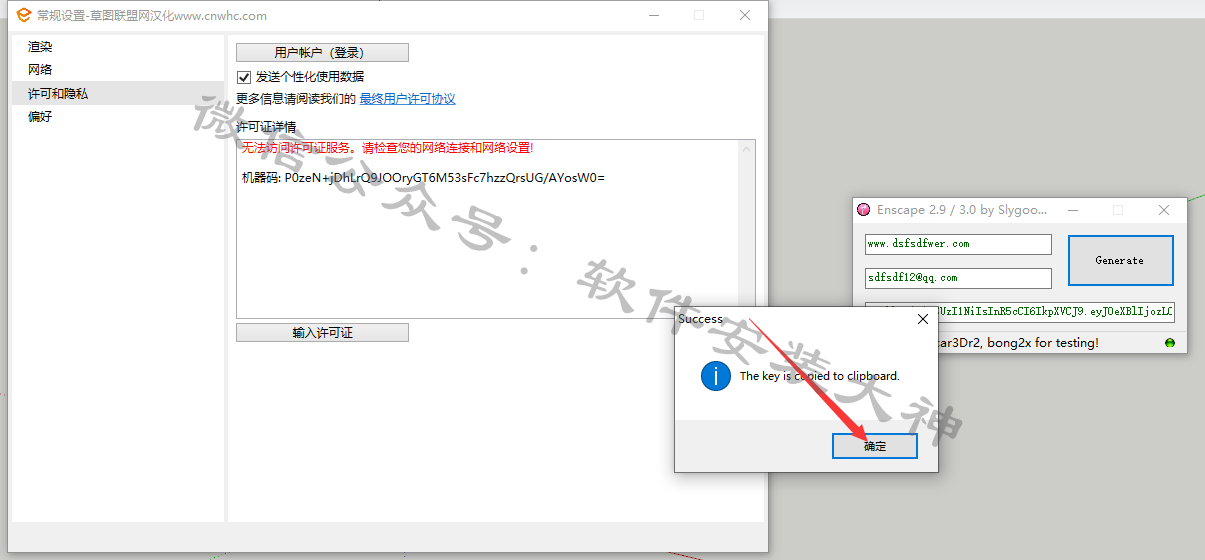Click the green status indicator in keygen
The image size is (1205, 560).
click(x=1170, y=343)
